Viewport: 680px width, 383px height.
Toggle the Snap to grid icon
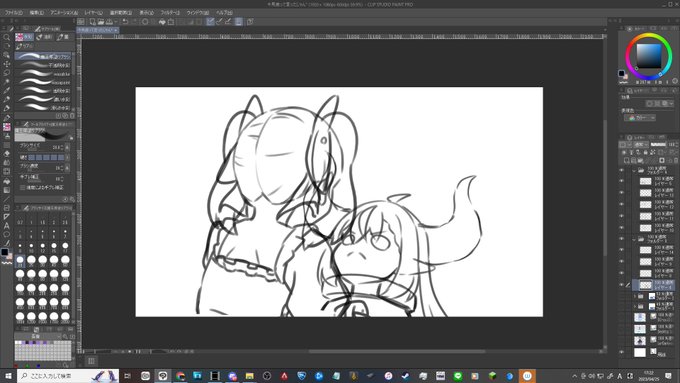(x=228, y=22)
